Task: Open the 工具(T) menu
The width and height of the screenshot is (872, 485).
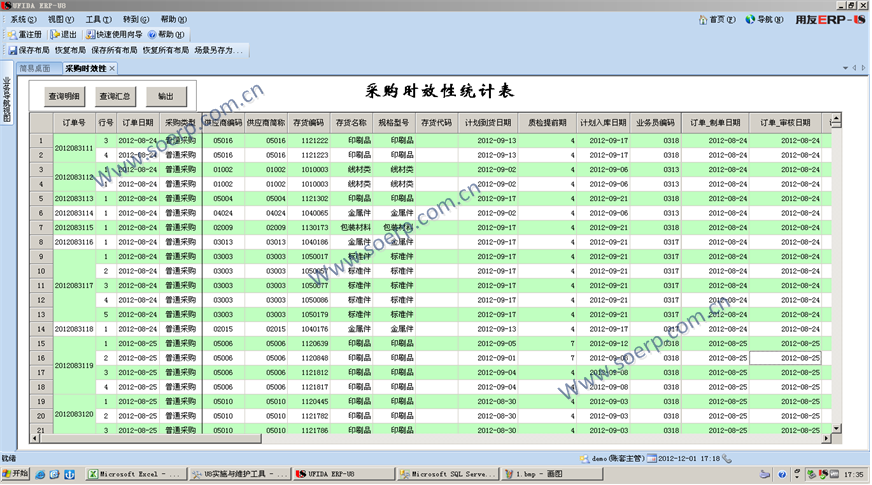Action: pos(98,19)
